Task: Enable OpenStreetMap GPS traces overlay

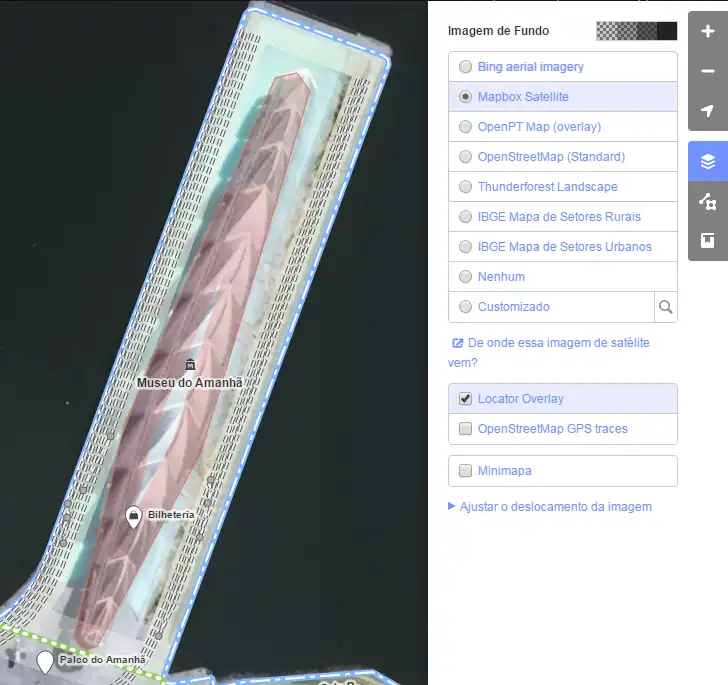Action: (466, 429)
